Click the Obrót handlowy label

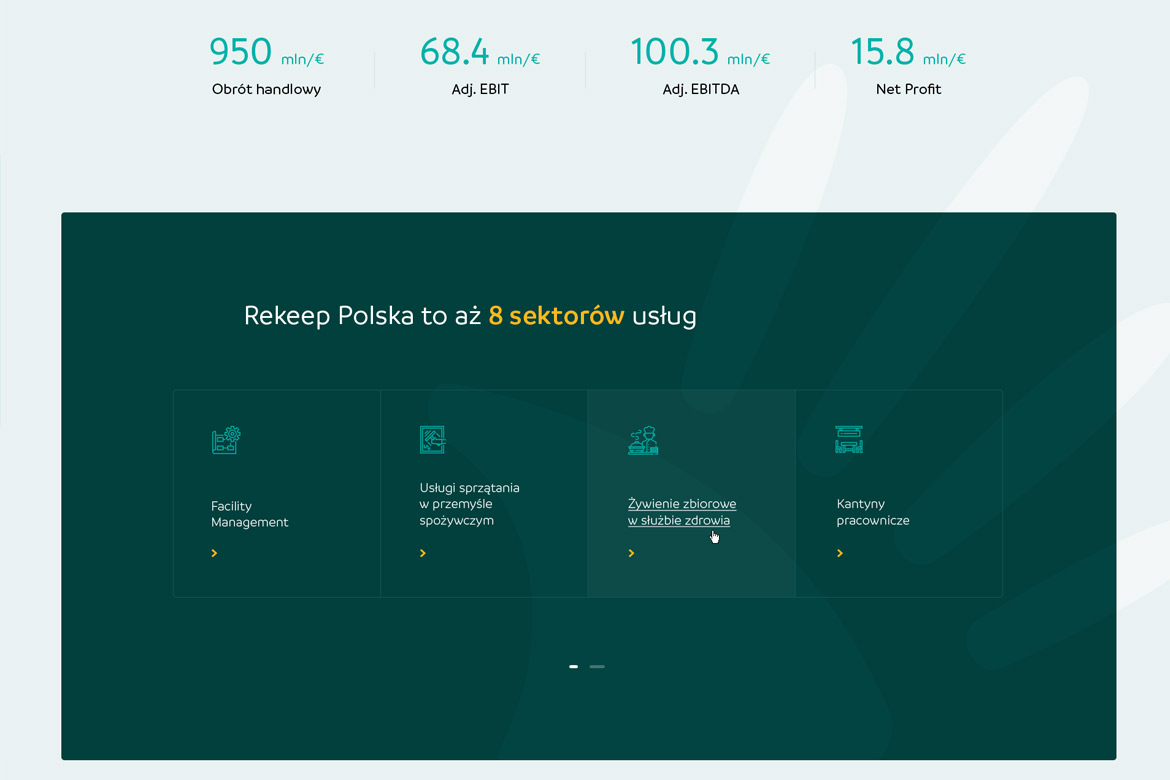coord(266,89)
